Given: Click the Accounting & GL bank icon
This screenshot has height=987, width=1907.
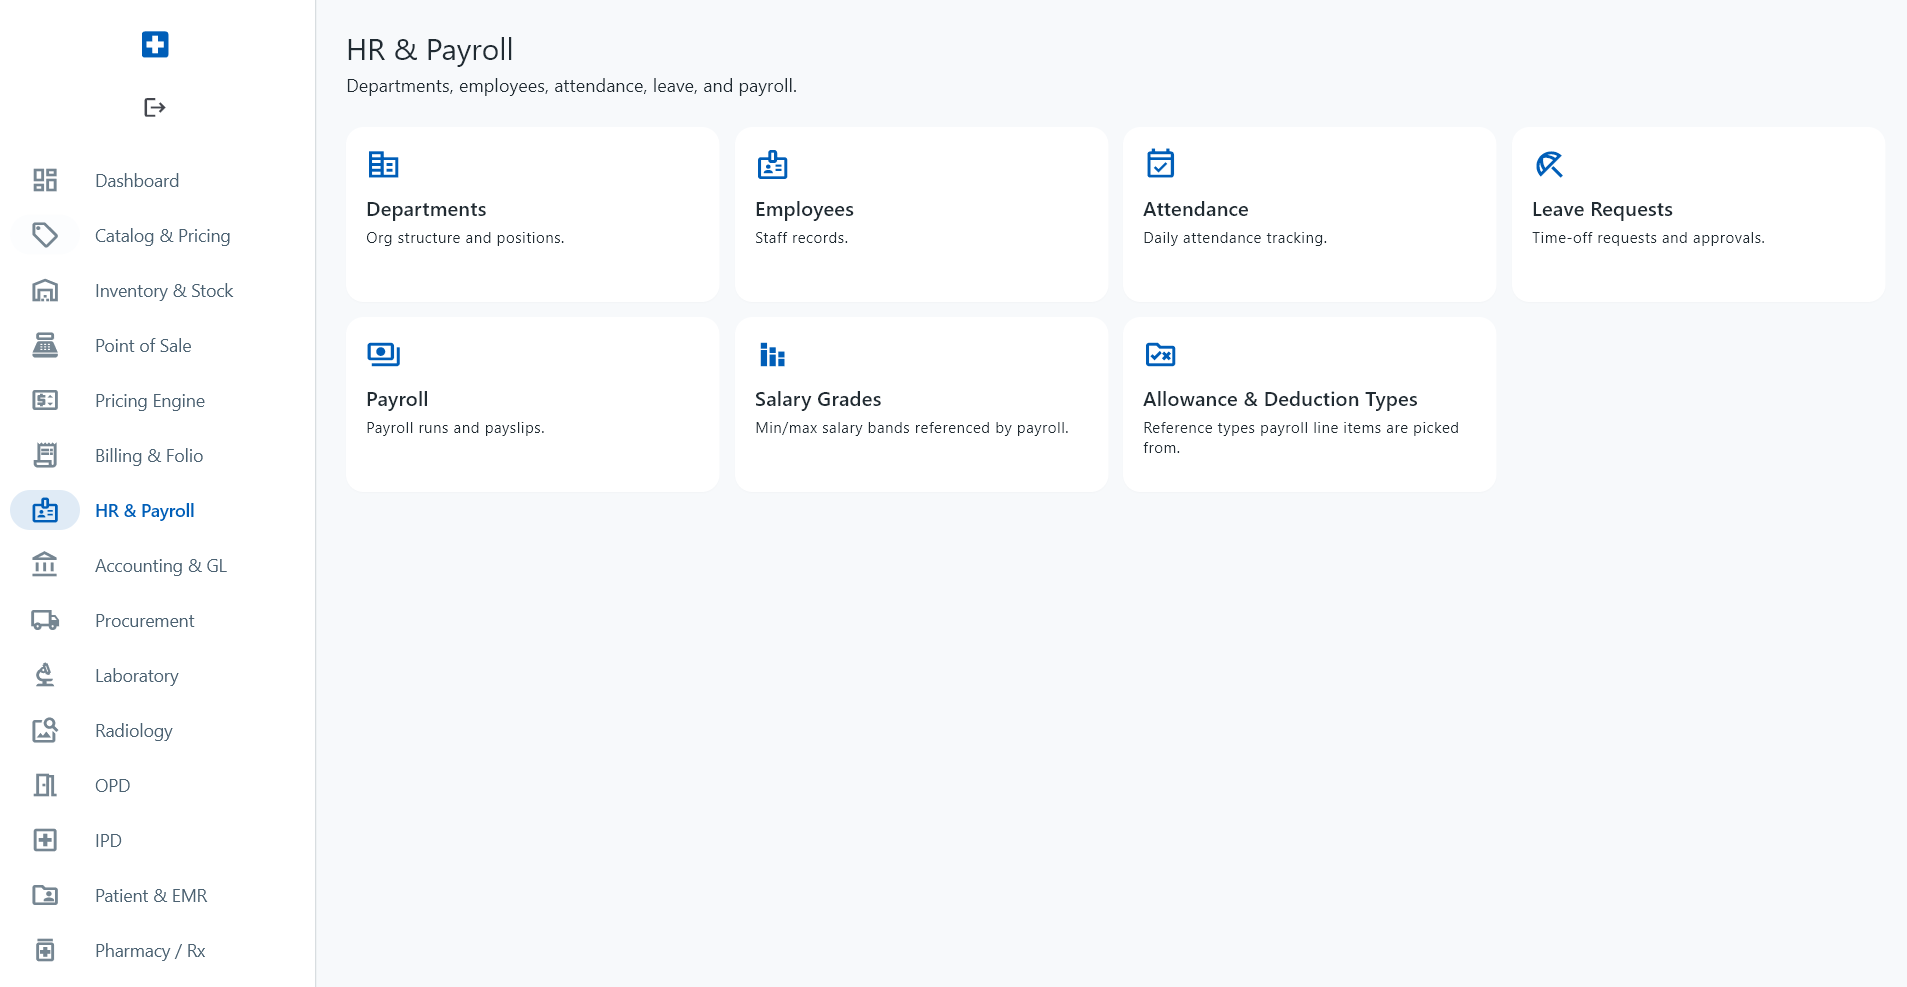Looking at the screenshot, I should tap(45, 565).
